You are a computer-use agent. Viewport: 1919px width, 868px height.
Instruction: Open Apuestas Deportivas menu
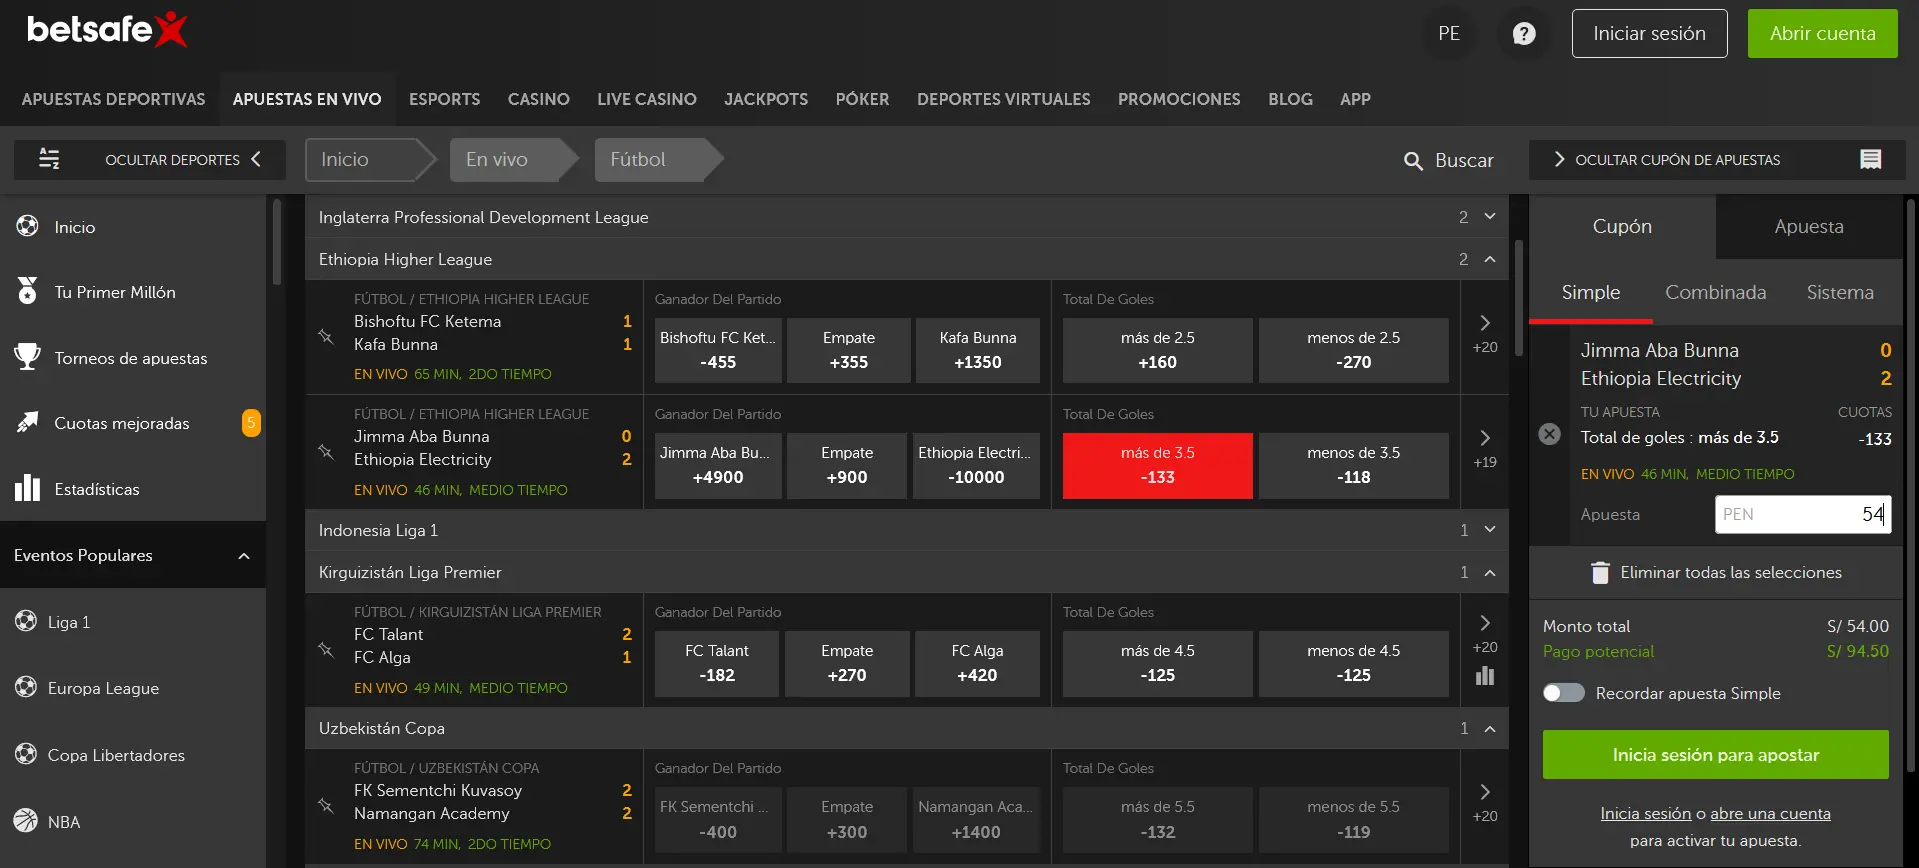[113, 99]
